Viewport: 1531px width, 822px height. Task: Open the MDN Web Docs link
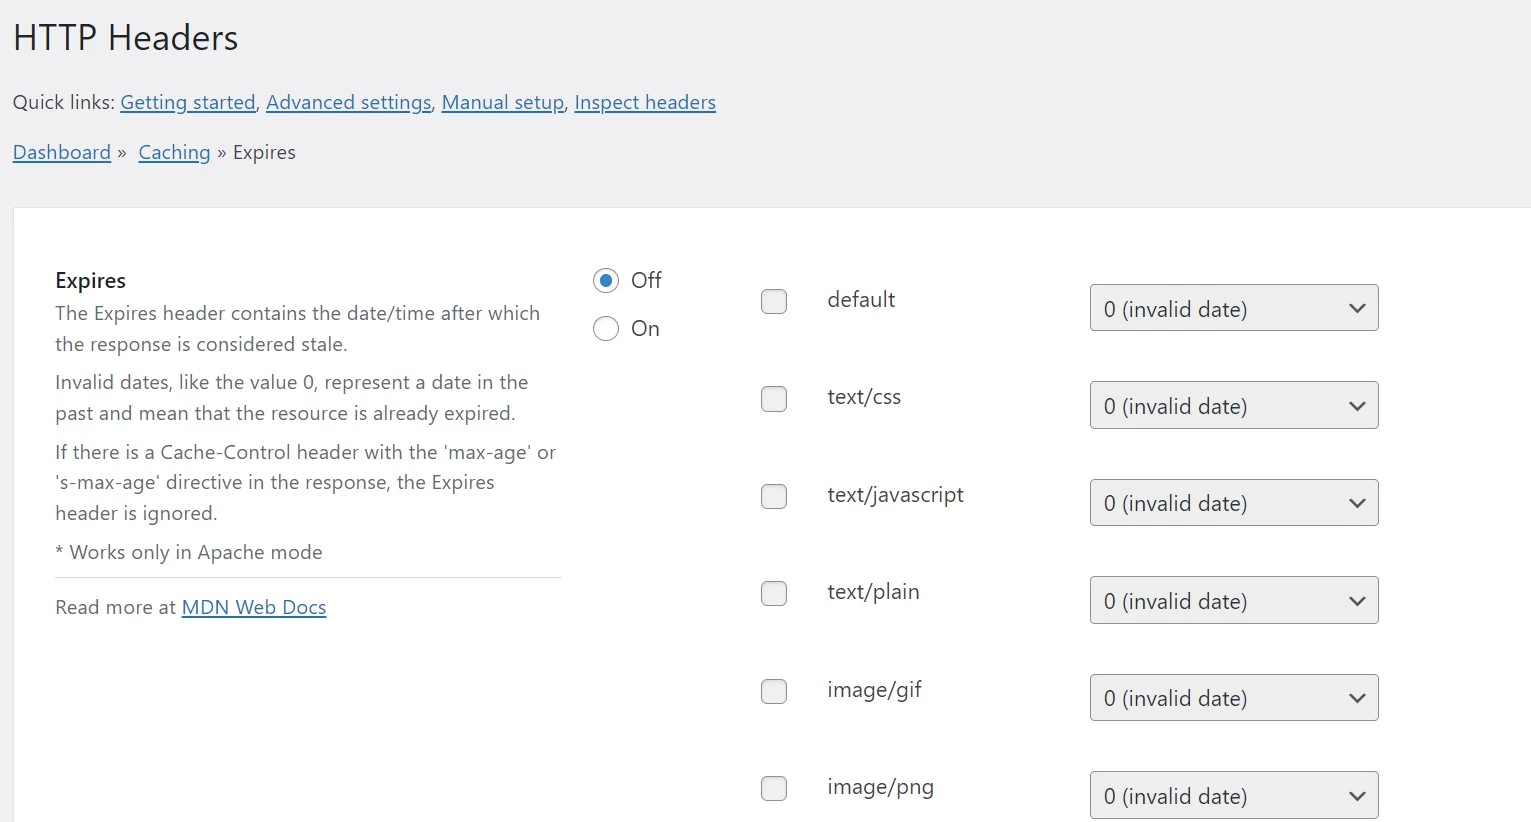(254, 607)
